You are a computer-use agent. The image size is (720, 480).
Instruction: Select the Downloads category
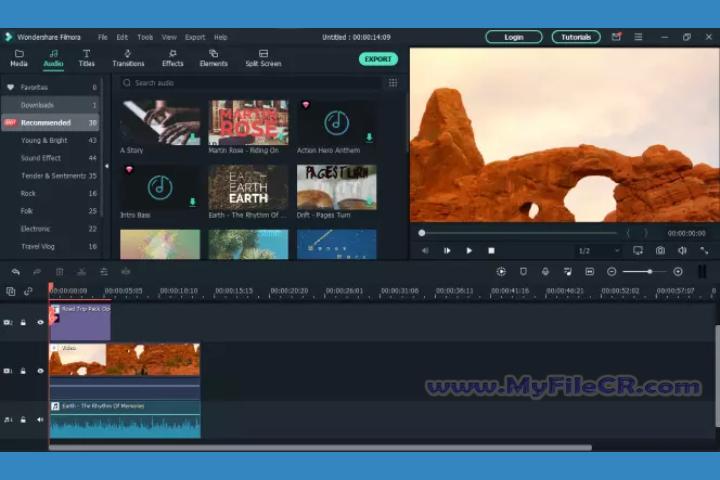[x=51, y=105]
